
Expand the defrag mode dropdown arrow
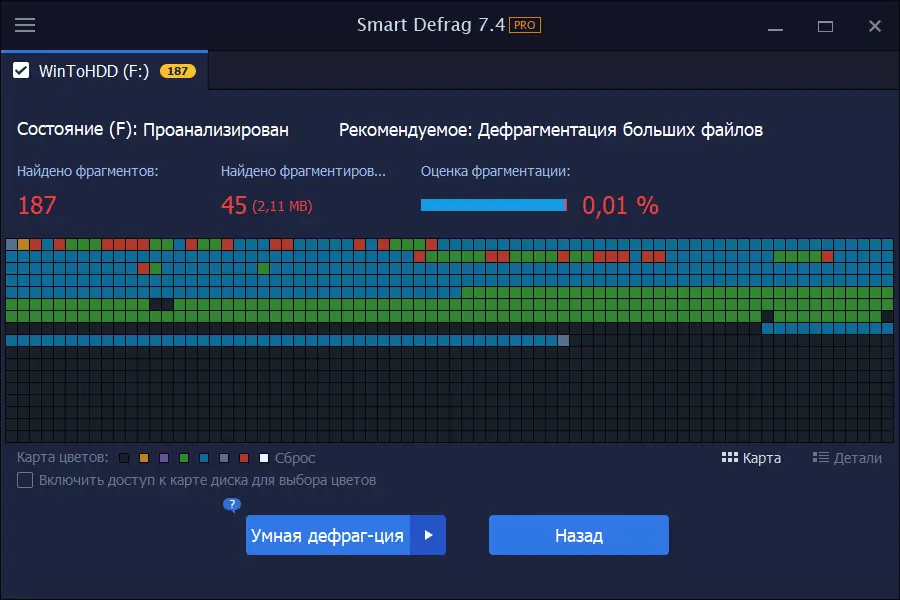428,535
